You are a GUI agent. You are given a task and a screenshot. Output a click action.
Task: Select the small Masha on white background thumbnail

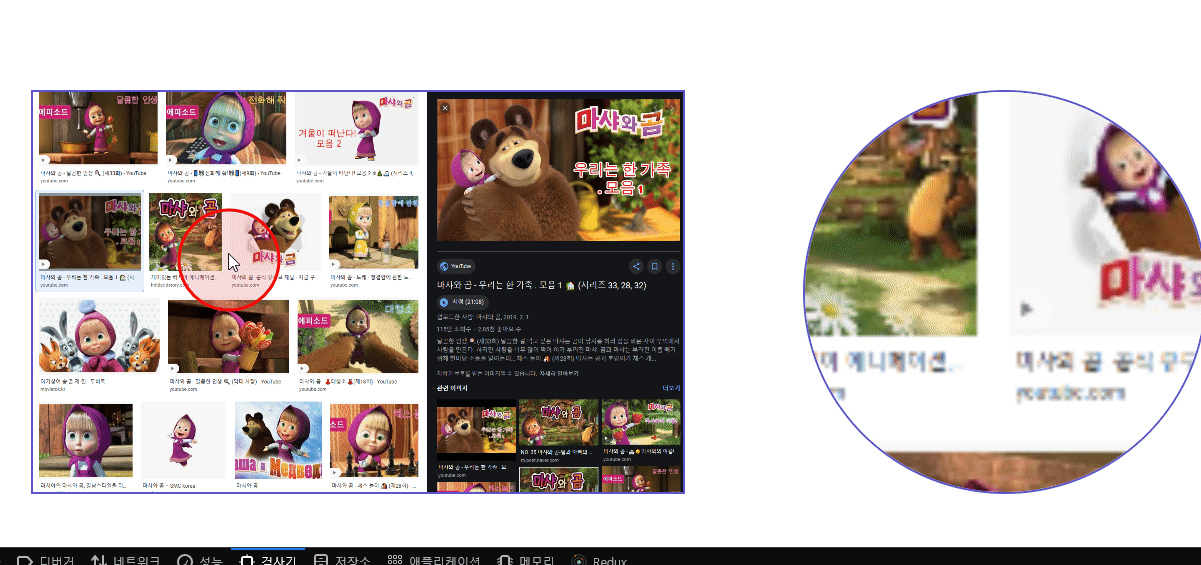tap(183, 440)
